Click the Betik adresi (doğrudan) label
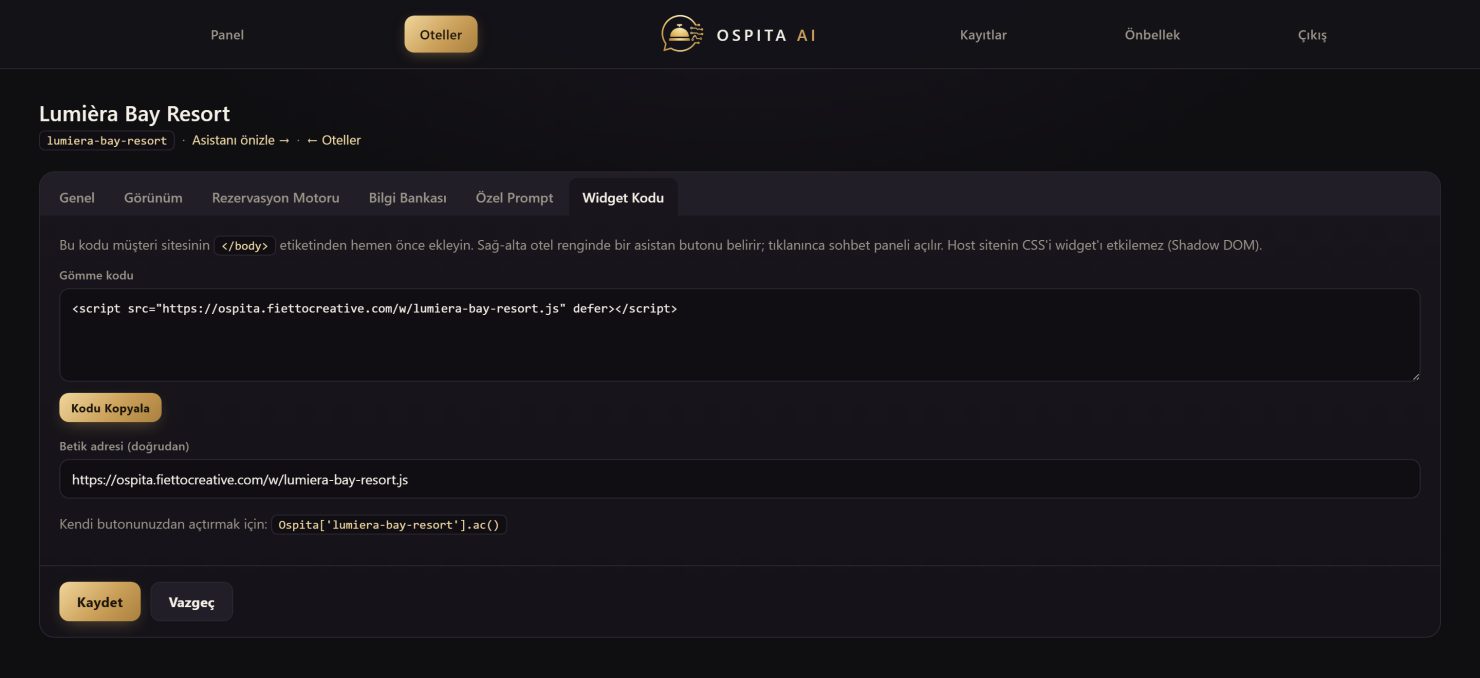The width and height of the screenshot is (1480, 678). click(x=125, y=446)
